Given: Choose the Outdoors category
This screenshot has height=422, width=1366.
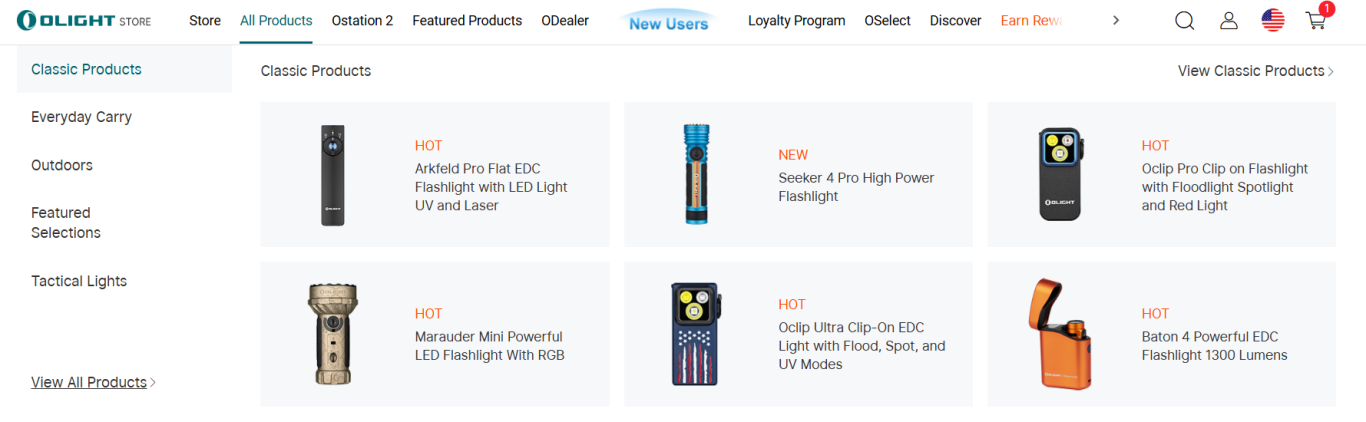Looking at the screenshot, I should point(62,165).
